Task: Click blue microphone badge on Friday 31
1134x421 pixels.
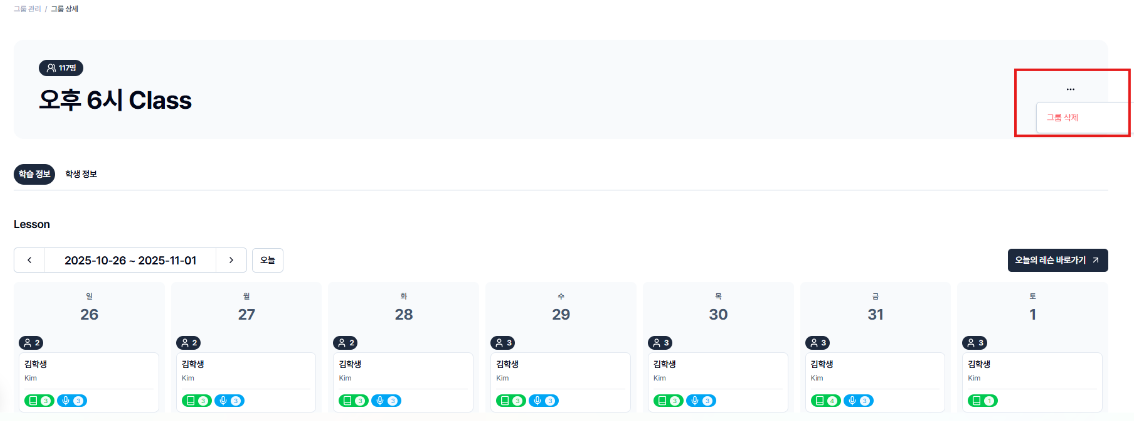Action: coord(858,400)
